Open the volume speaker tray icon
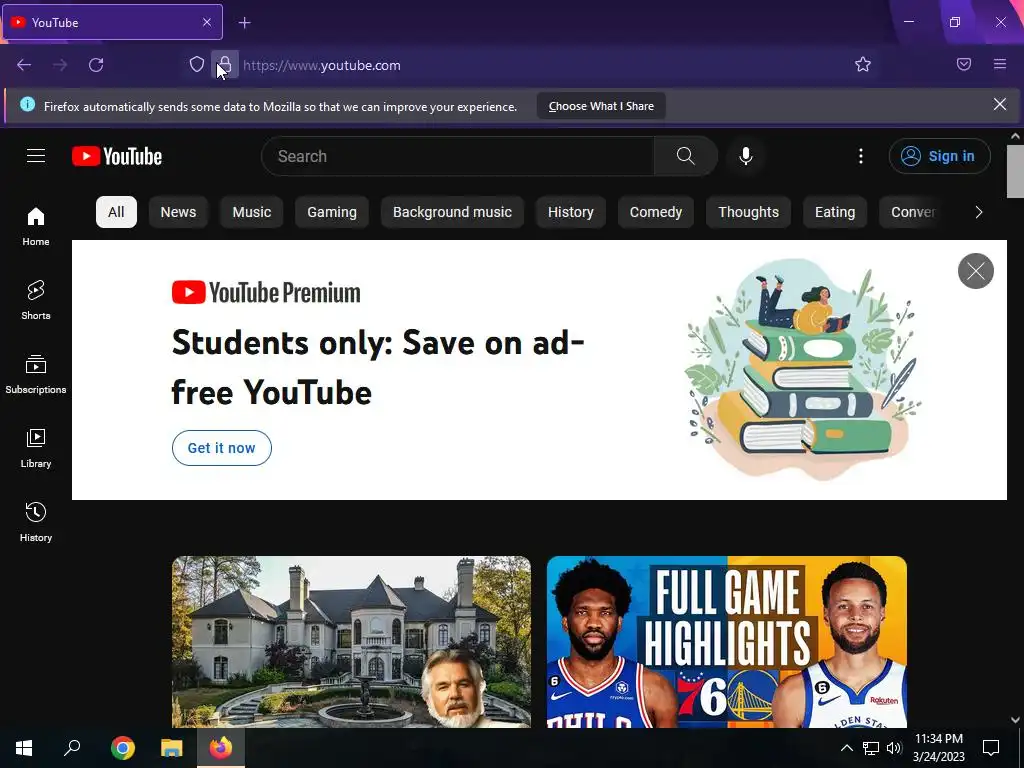1024x768 pixels. [894, 748]
